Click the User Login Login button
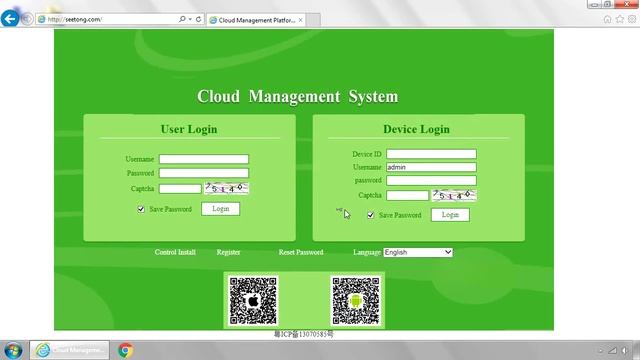The image size is (640, 360). point(220,209)
